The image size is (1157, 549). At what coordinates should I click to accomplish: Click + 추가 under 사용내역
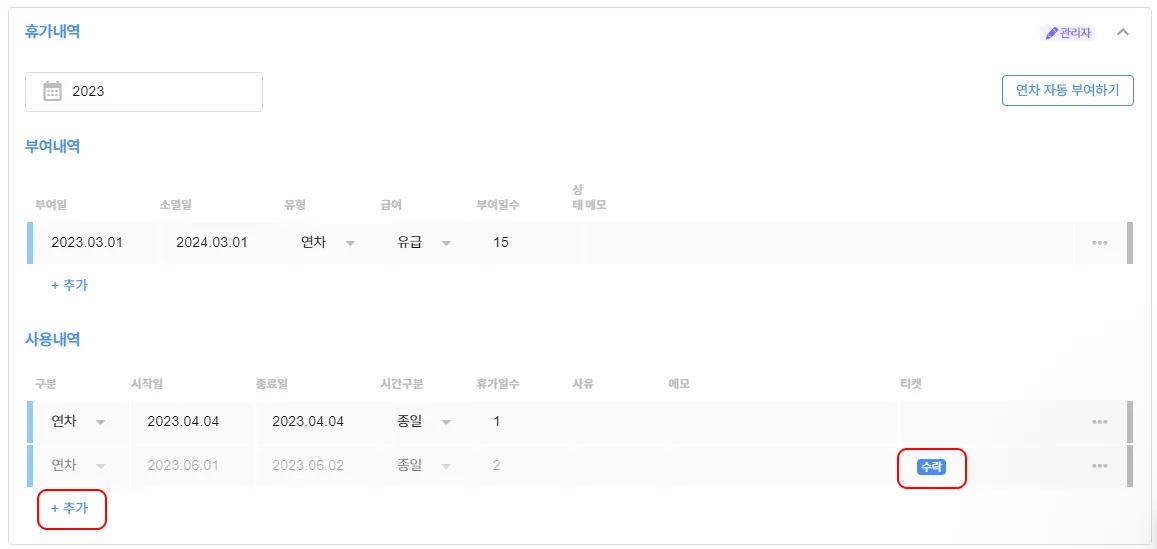69,508
